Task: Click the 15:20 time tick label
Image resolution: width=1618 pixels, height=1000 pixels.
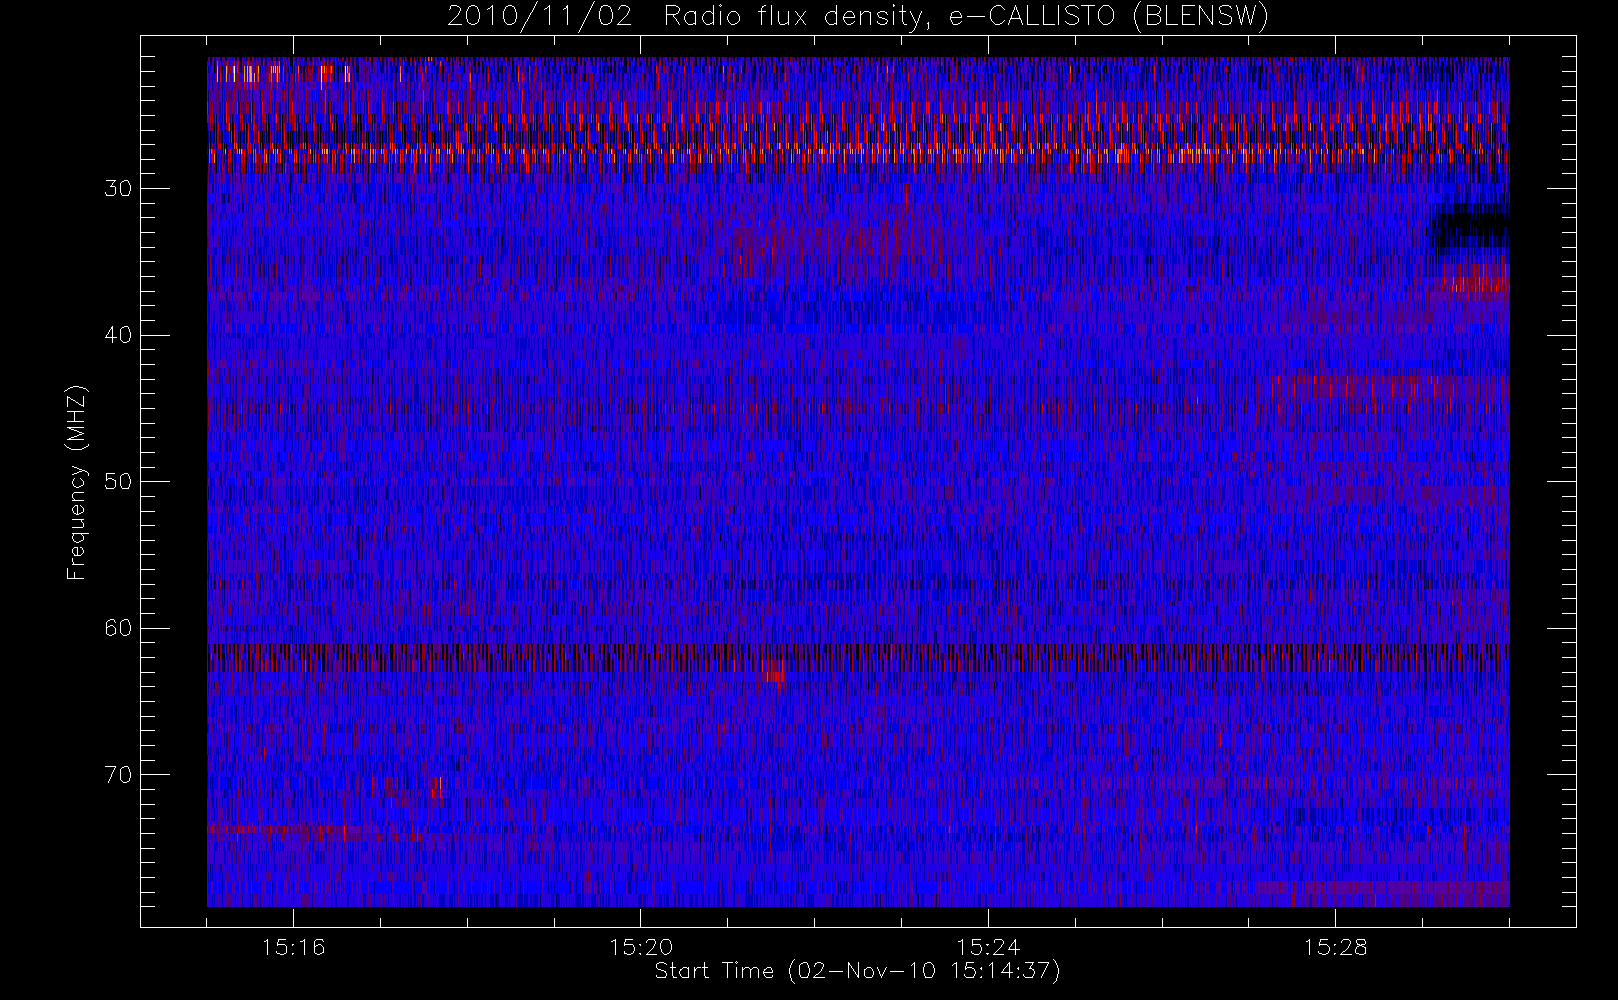Action: pos(640,947)
